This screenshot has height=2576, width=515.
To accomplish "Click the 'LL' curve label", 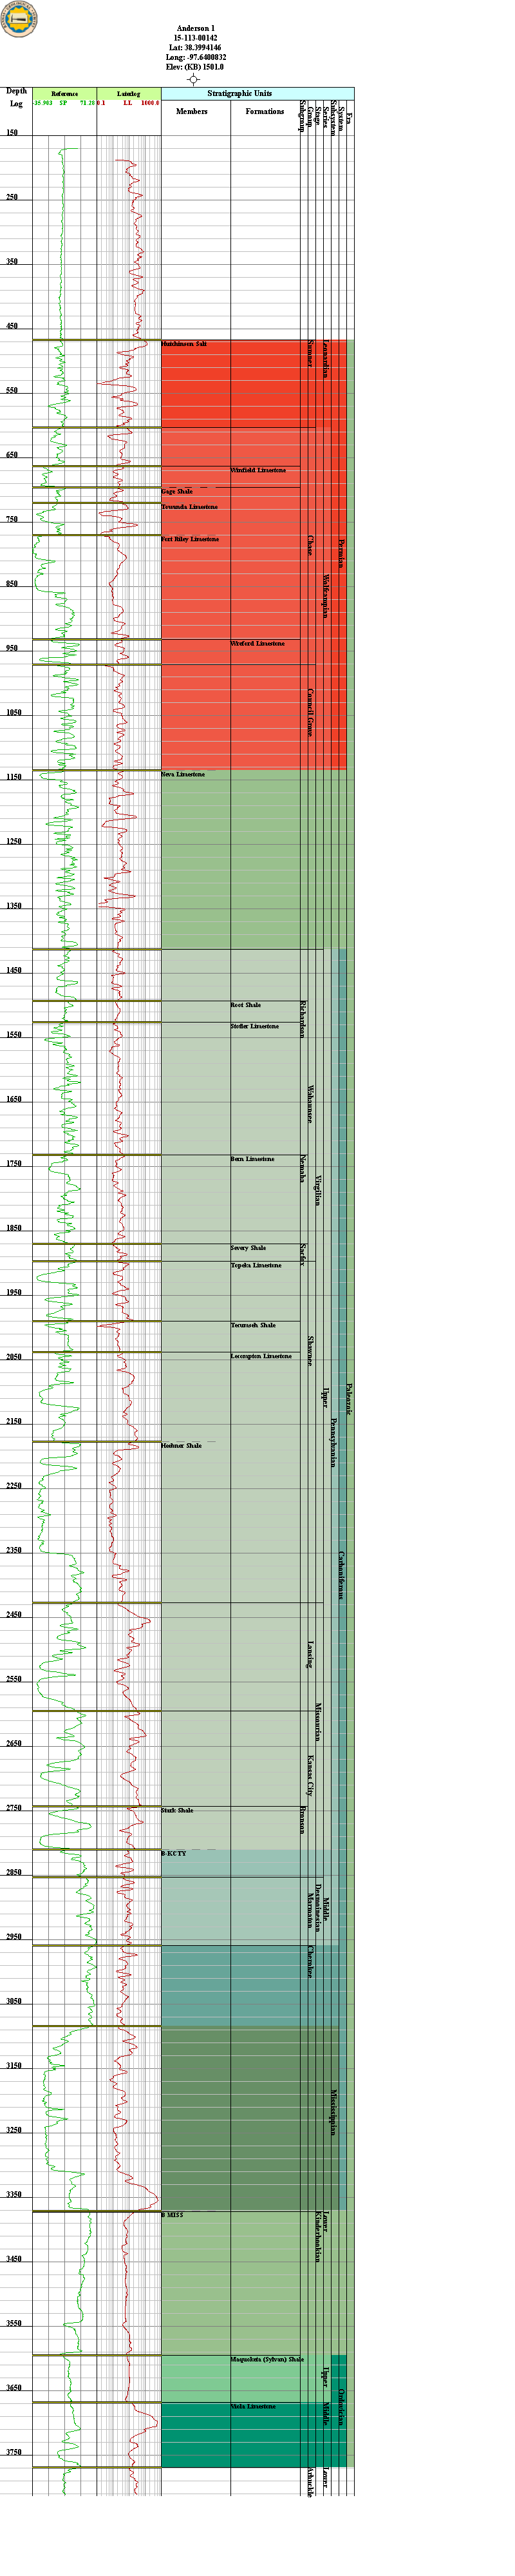I will [128, 103].
